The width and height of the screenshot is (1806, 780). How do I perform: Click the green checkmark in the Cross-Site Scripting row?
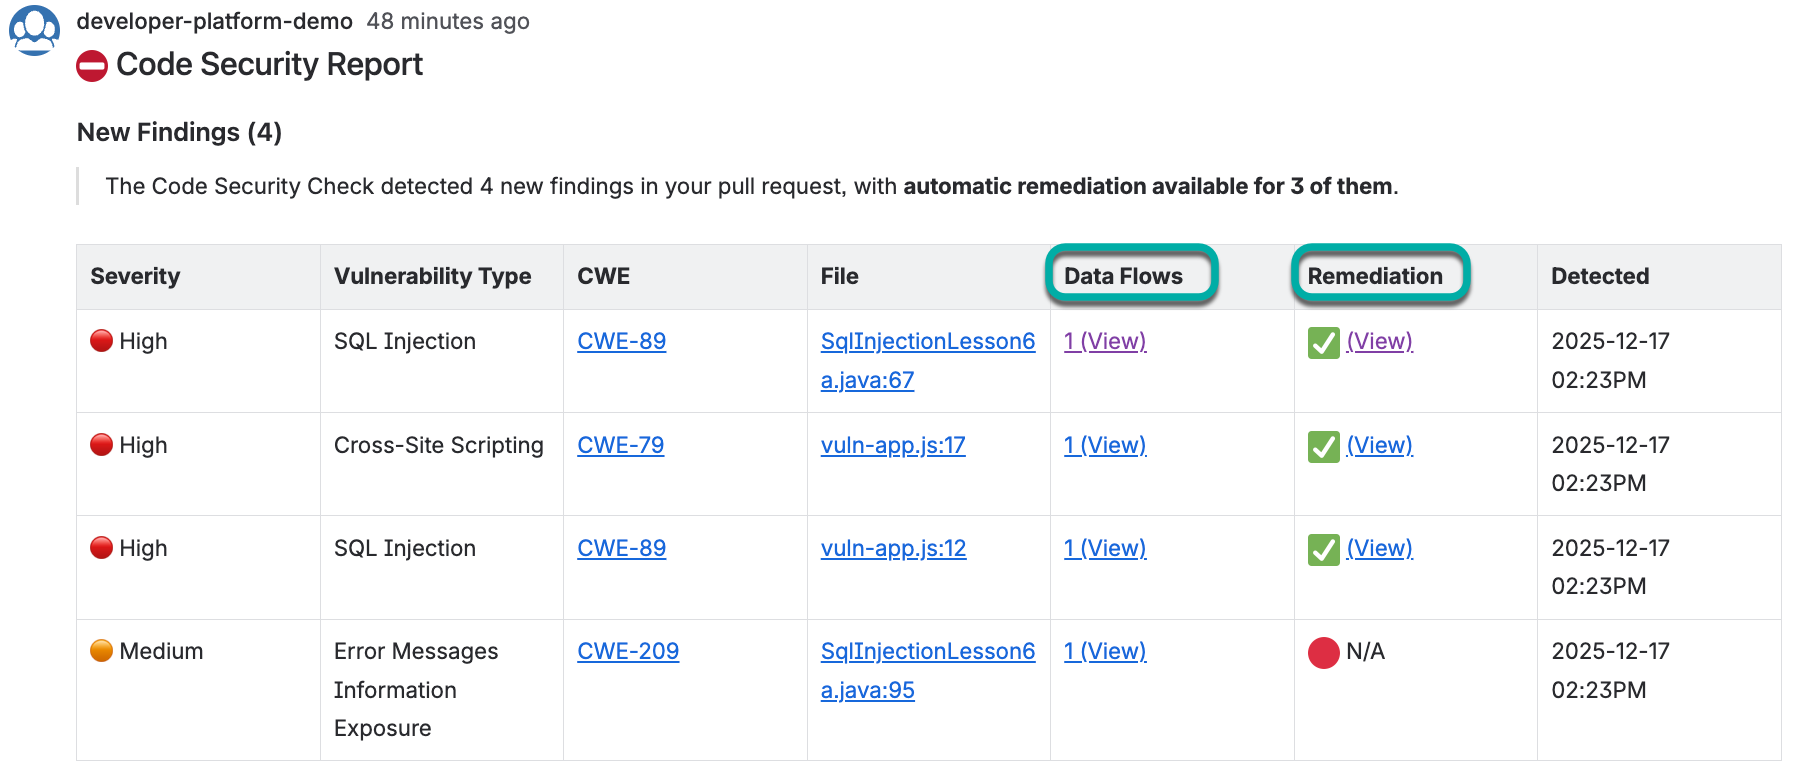coord(1323,447)
